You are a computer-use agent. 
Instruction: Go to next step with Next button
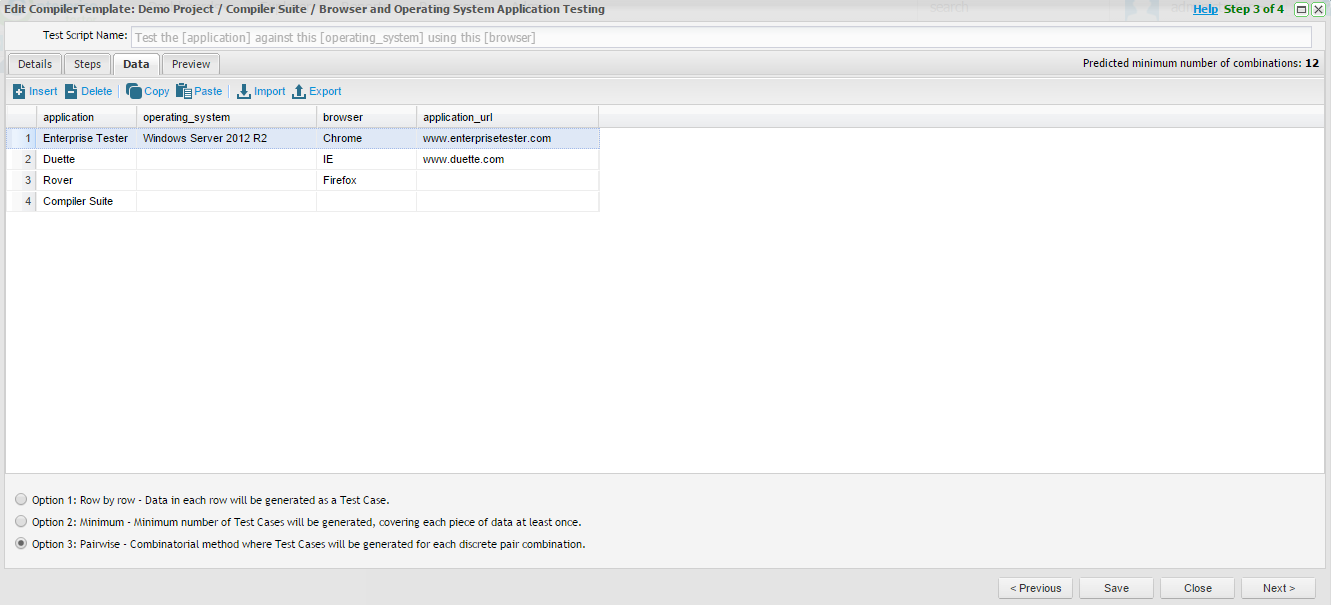point(1278,588)
